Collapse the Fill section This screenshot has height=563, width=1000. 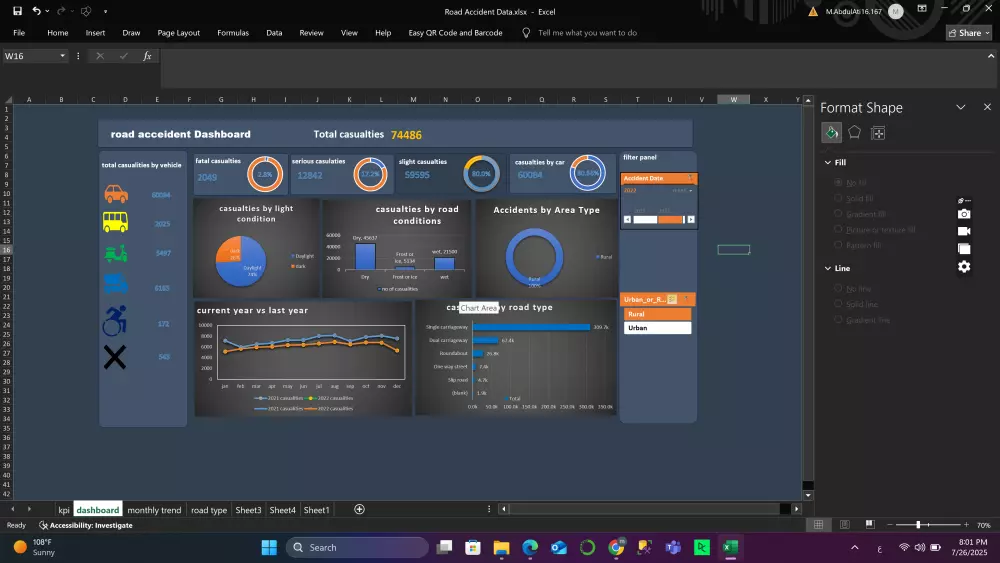[x=828, y=163]
